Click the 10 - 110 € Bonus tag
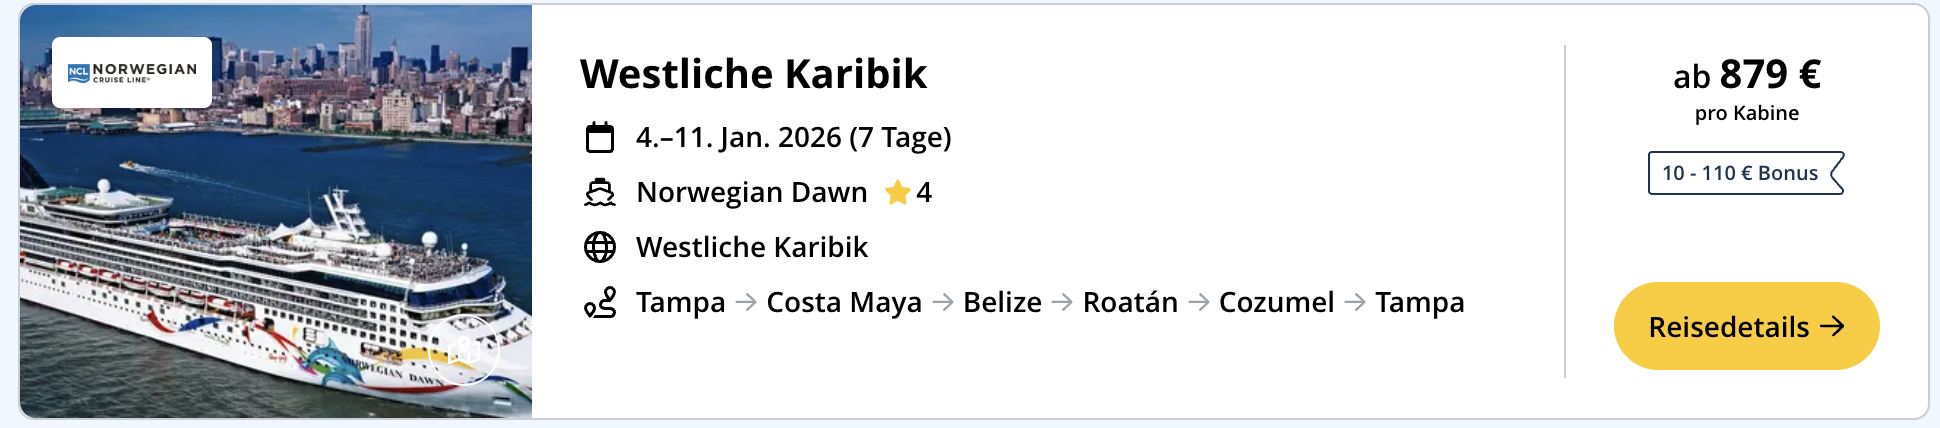The width and height of the screenshot is (1940, 428). pos(1745,173)
